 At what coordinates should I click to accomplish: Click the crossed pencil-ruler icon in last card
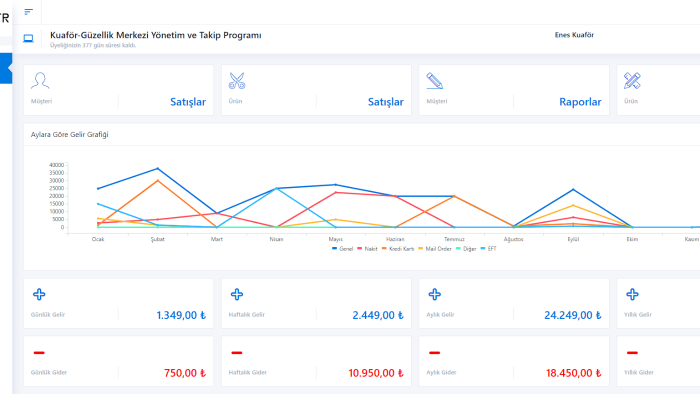632,81
